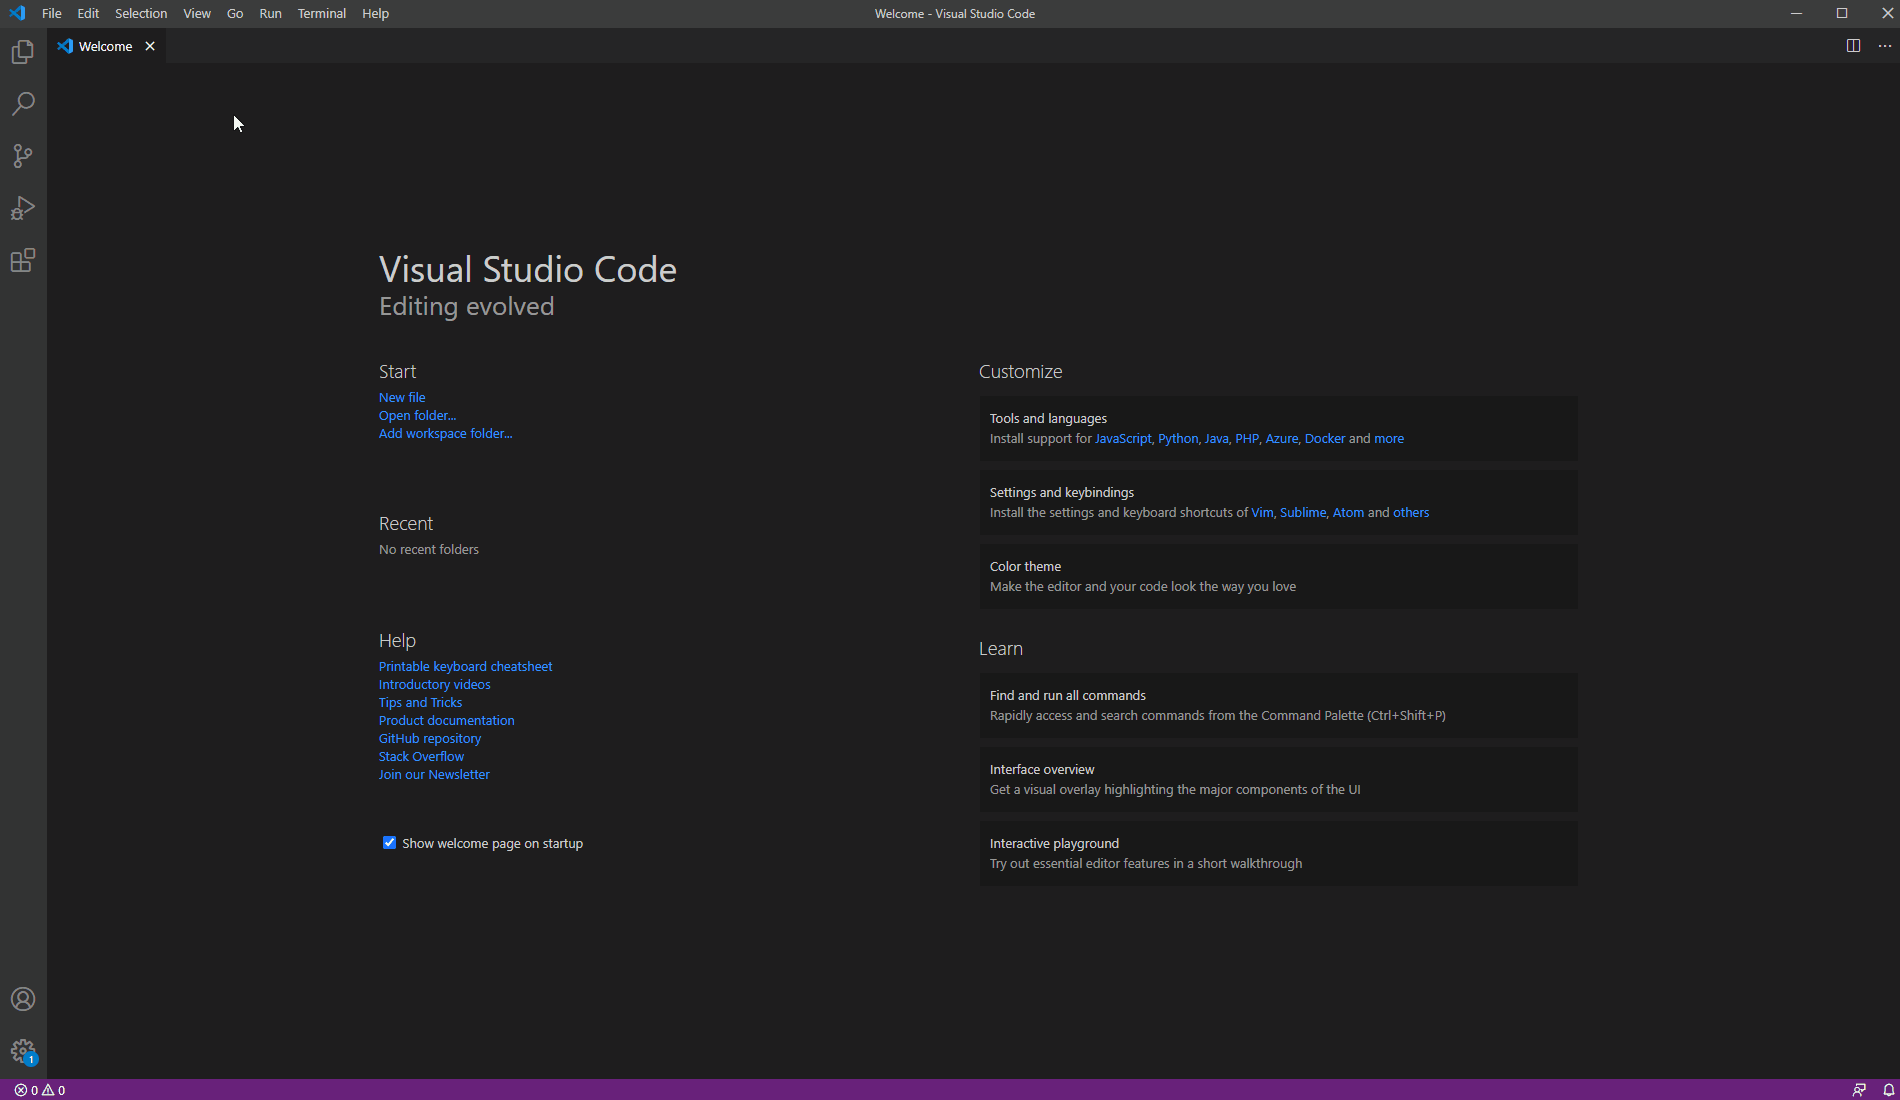Open notifications bell in status bar
The height and width of the screenshot is (1100, 1900).
[x=1888, y=1090]
